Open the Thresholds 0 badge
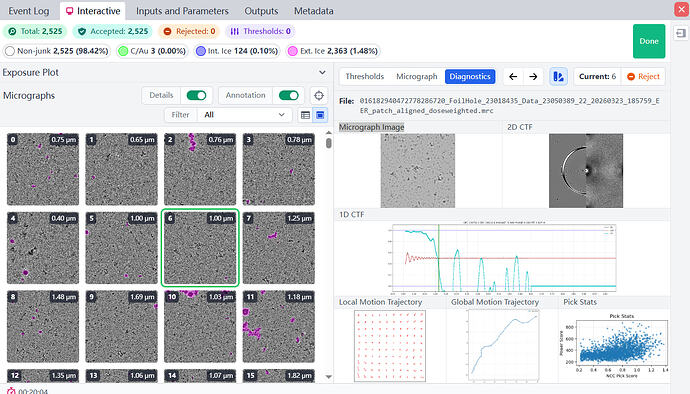The height and width of the screenshot is (394, 690). coord(261,31)
